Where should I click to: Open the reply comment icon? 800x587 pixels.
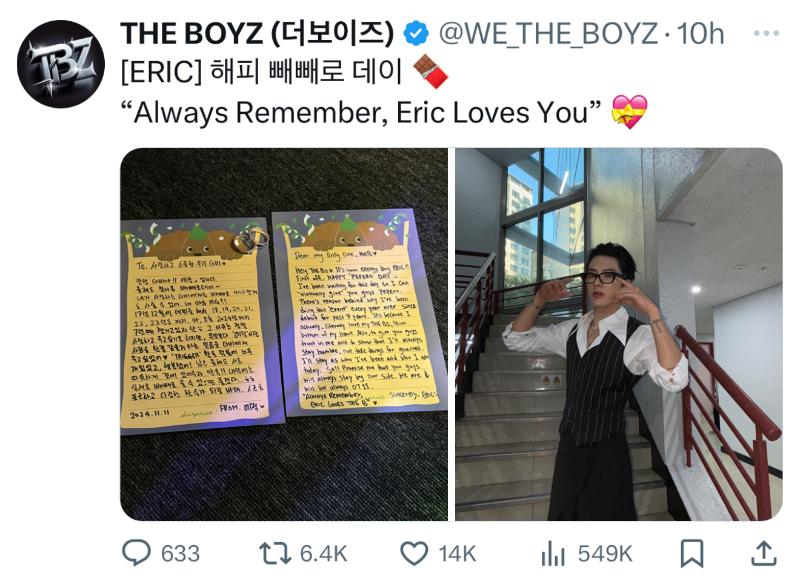(x=136, y=553)
